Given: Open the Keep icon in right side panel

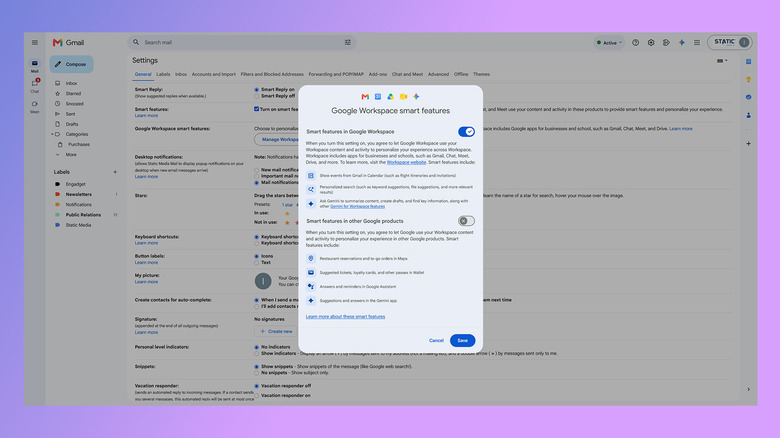Looking at the screenshot, I should 748,80.
